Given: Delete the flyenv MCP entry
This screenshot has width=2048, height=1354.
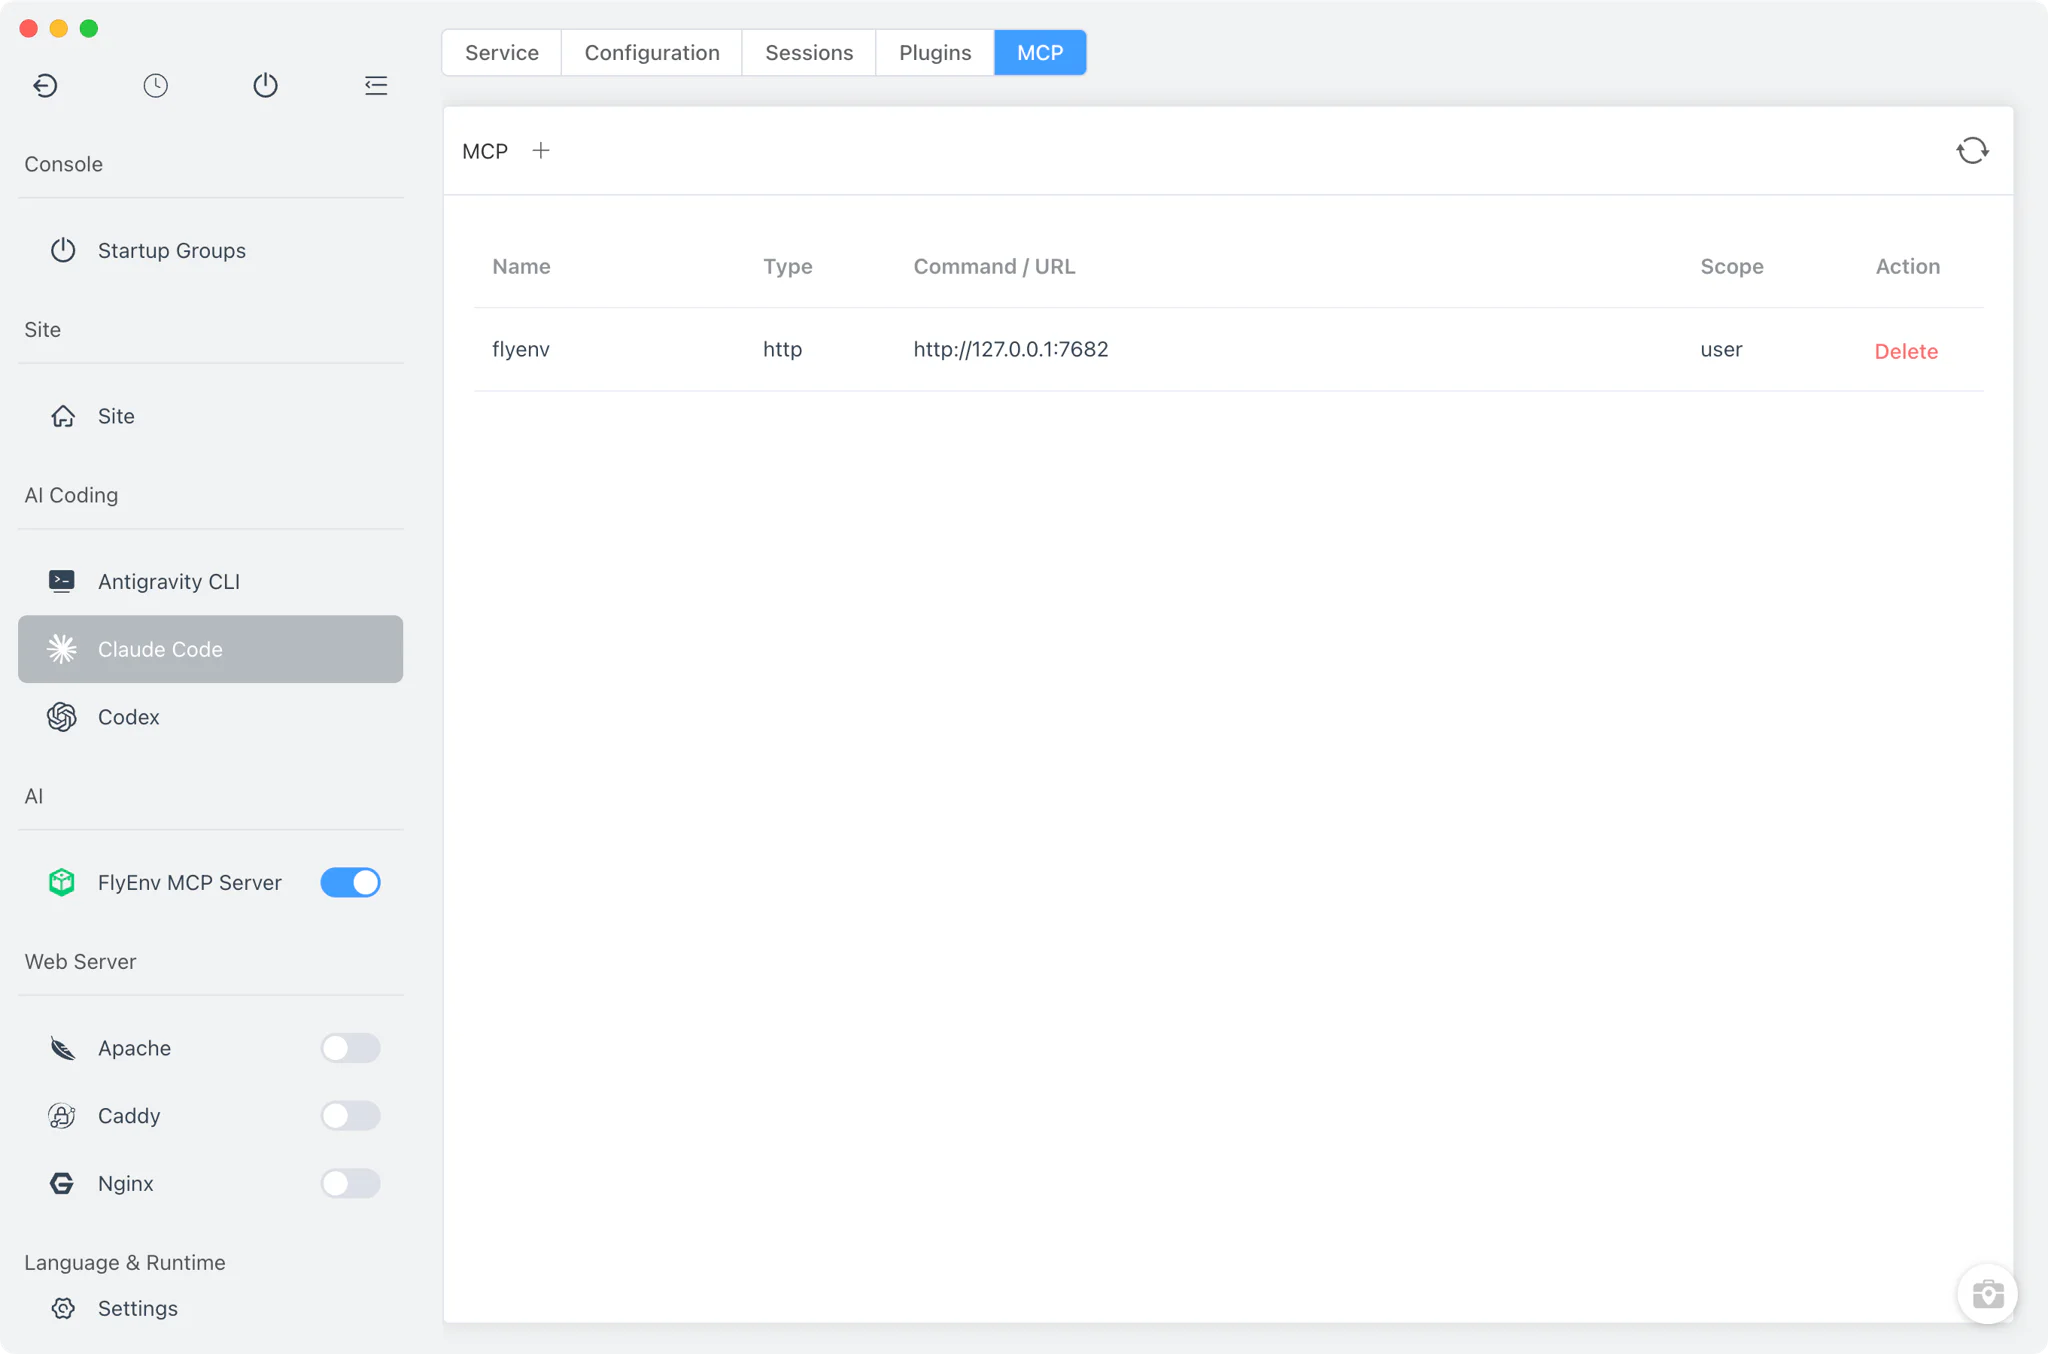Looking at the screenshot, I should 1906,351.
